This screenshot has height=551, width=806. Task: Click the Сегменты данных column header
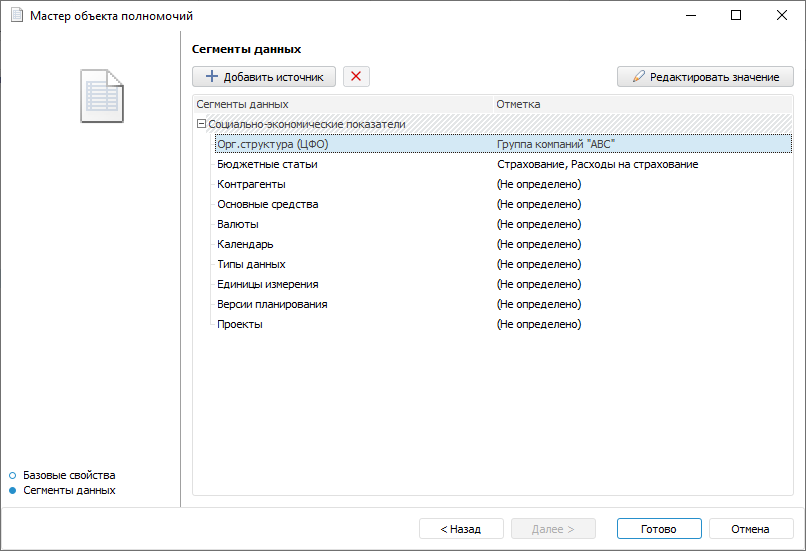(x=243, y=104)
